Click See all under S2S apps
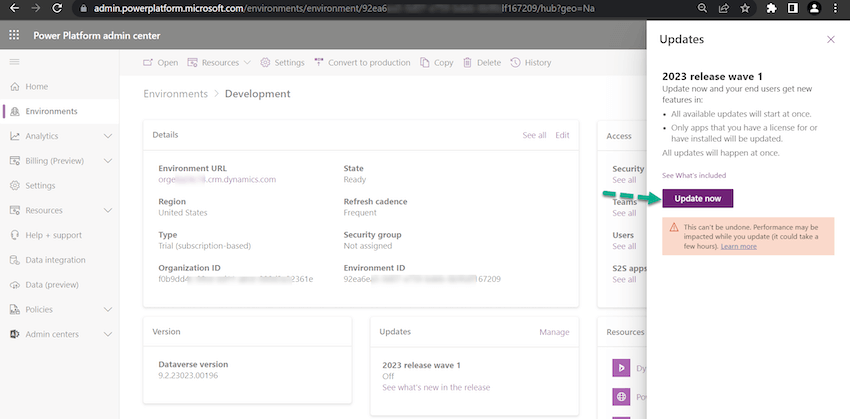Image resolution: width=850 pixels, height=419 pixels. (624, 280)
